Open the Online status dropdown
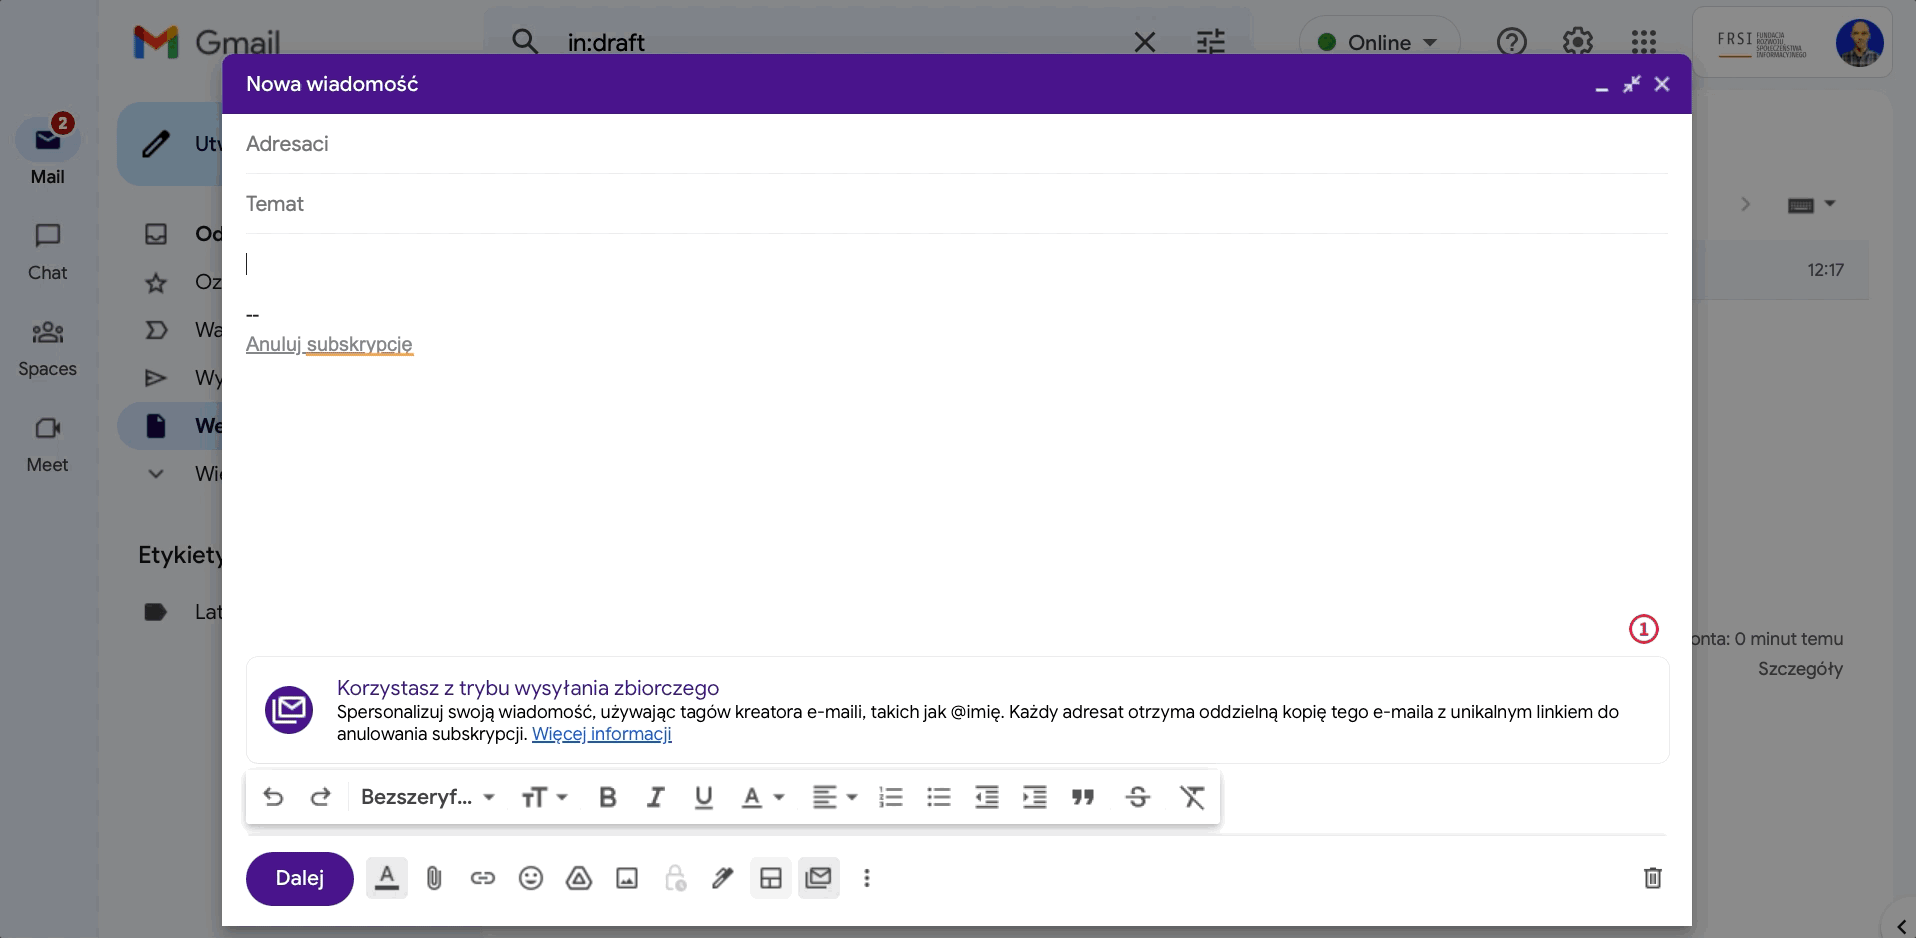The image size is (1916, 938). (1379, 42)
